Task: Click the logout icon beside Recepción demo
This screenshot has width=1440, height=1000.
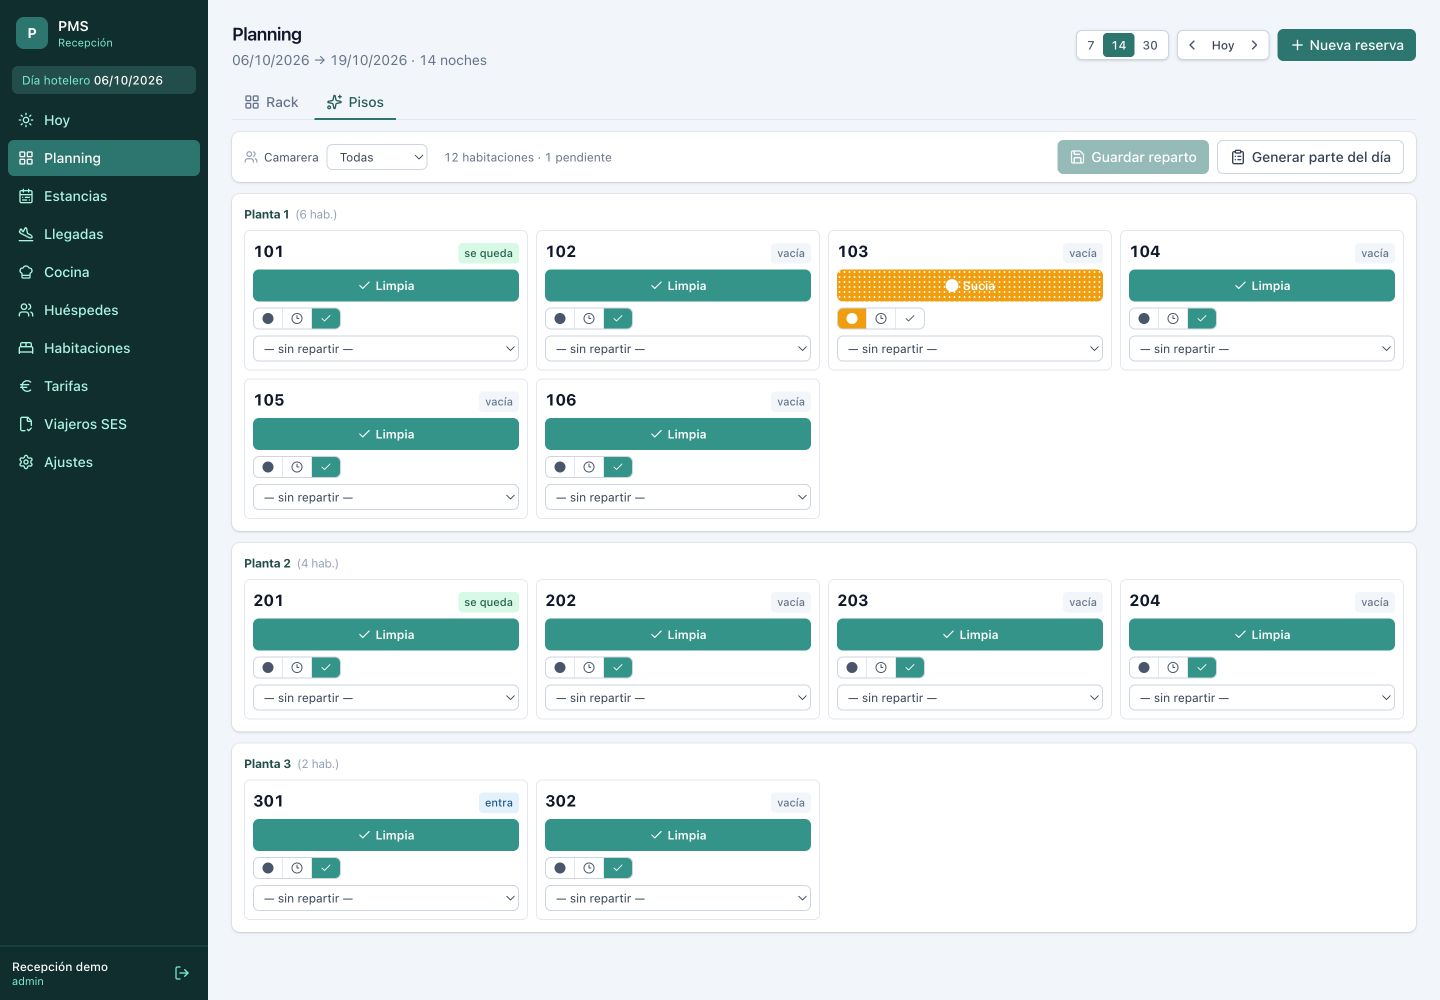Action: click(182, 973)
